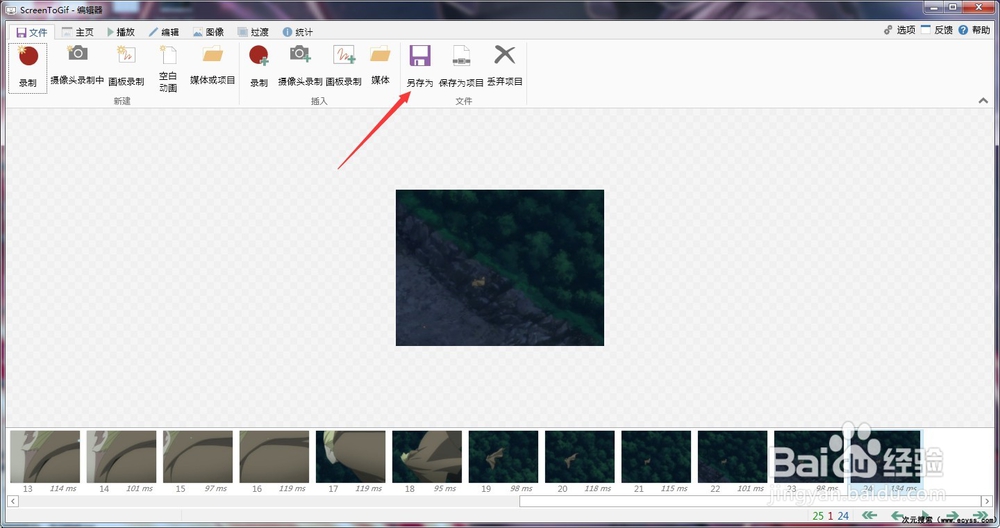Select frame 15 thumbnail
This screenshot has height=528, width=1000.
198,457
